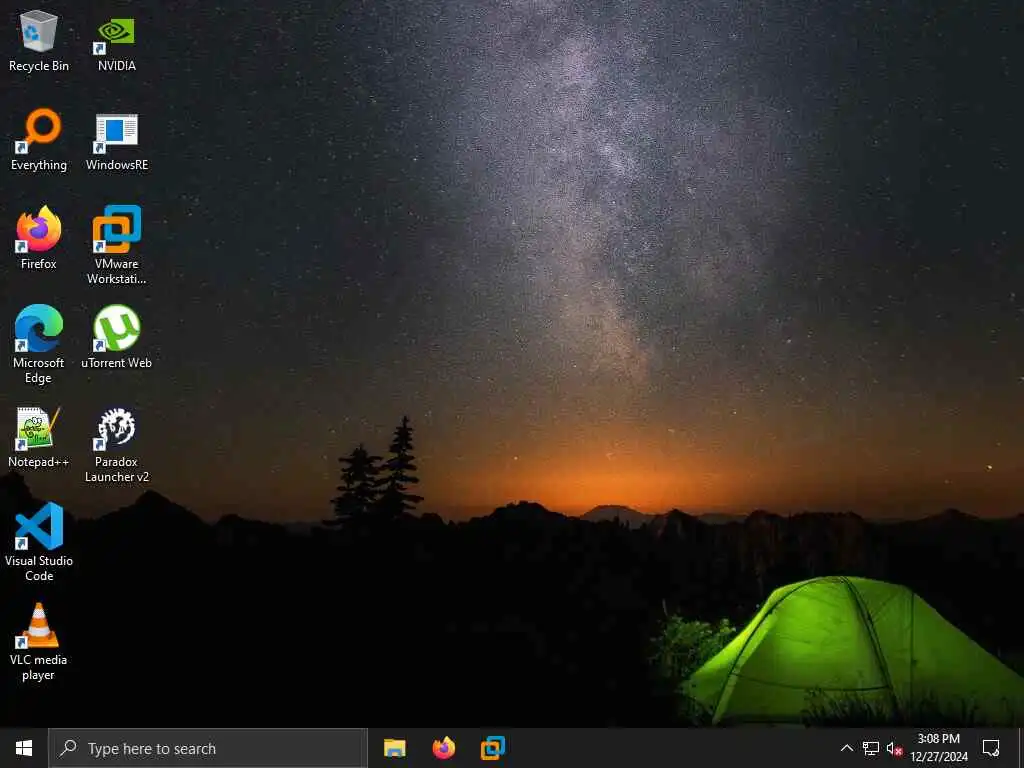The image size is (1024, 768).
Task: Select the NVIDIA desktop shortcut
Action: click(x=116, y=40)
